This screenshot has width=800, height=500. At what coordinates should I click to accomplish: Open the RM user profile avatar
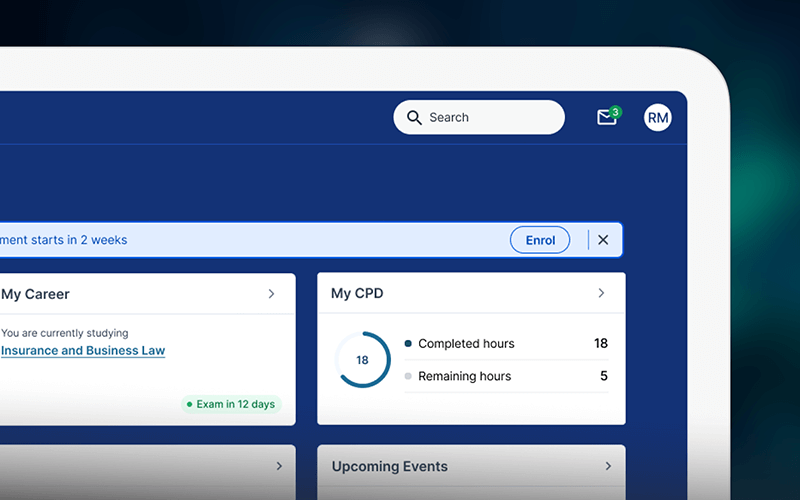click(x=657, y=117)
